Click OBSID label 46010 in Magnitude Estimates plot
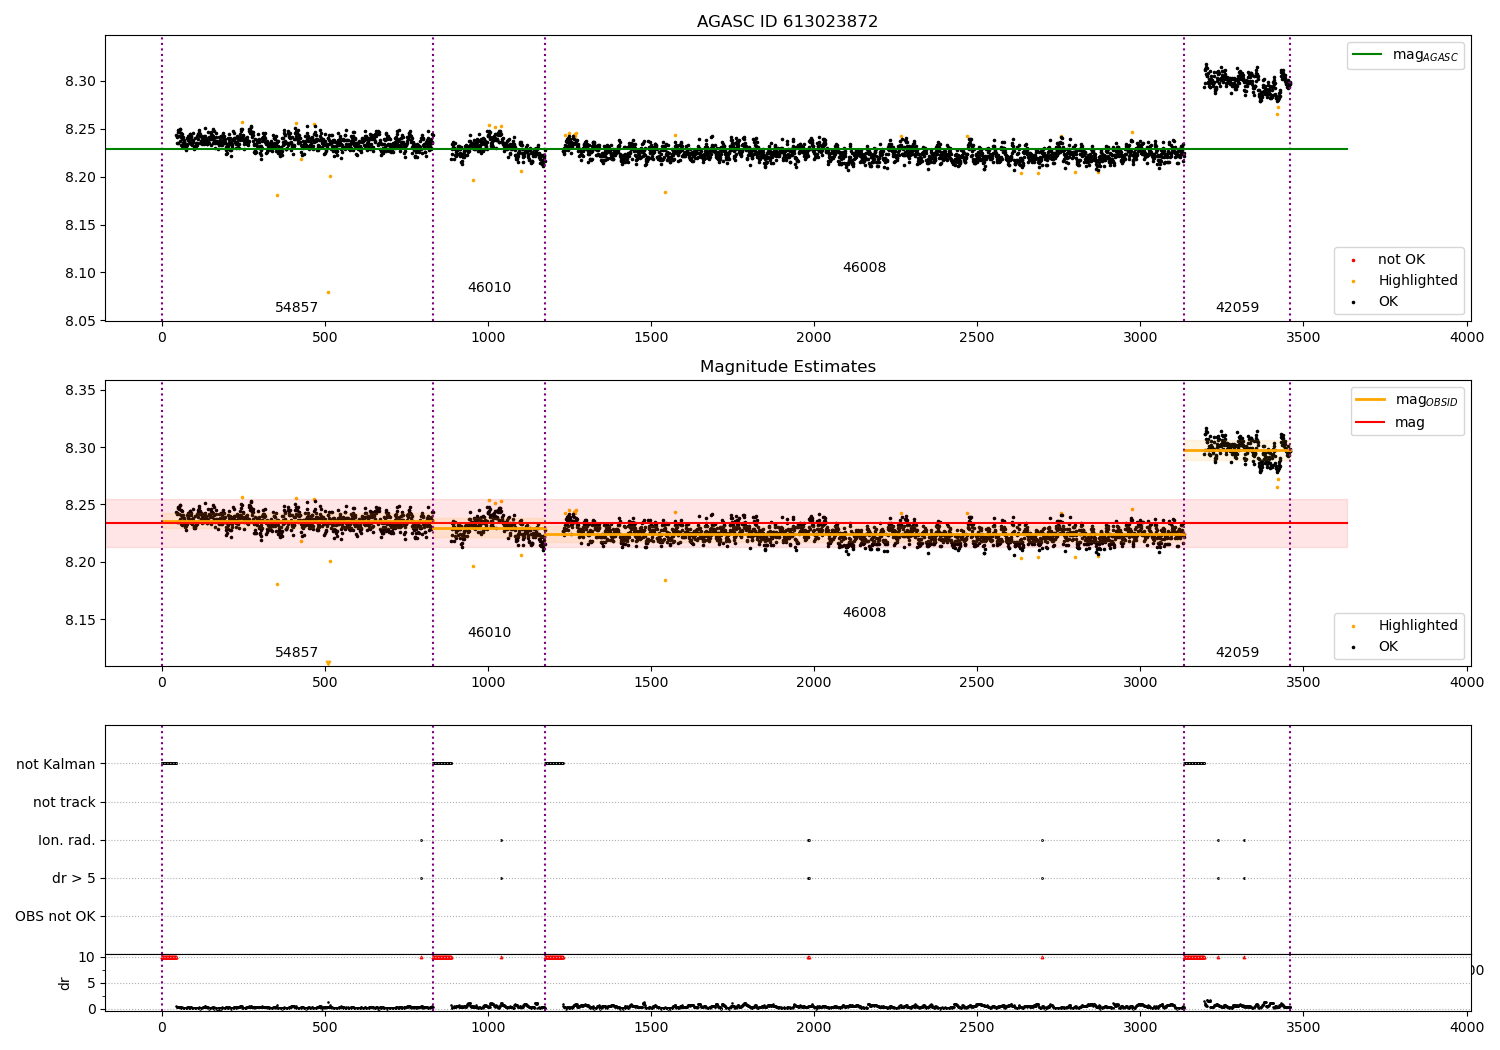The width and height of the screenshot is (1500, 1050). click(489, 633)
